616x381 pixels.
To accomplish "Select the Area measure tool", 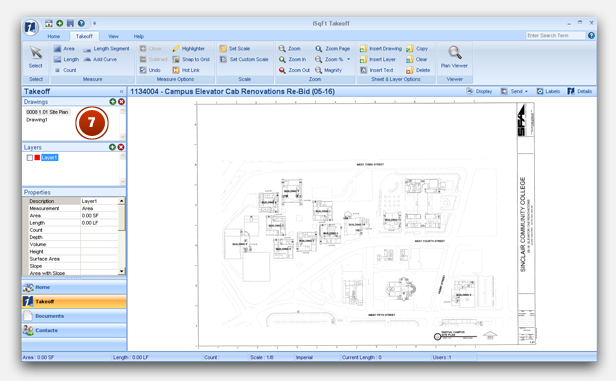I will coord(64,49).
